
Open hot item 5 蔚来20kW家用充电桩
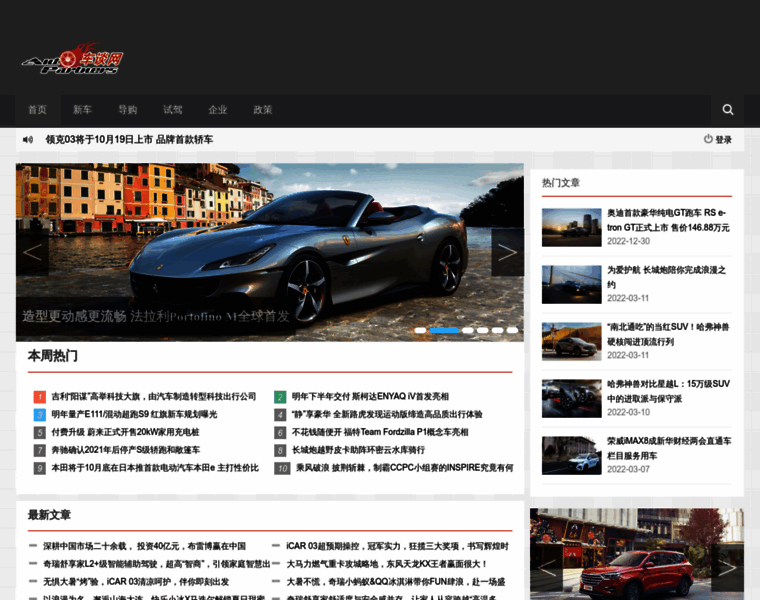[126, 432]
